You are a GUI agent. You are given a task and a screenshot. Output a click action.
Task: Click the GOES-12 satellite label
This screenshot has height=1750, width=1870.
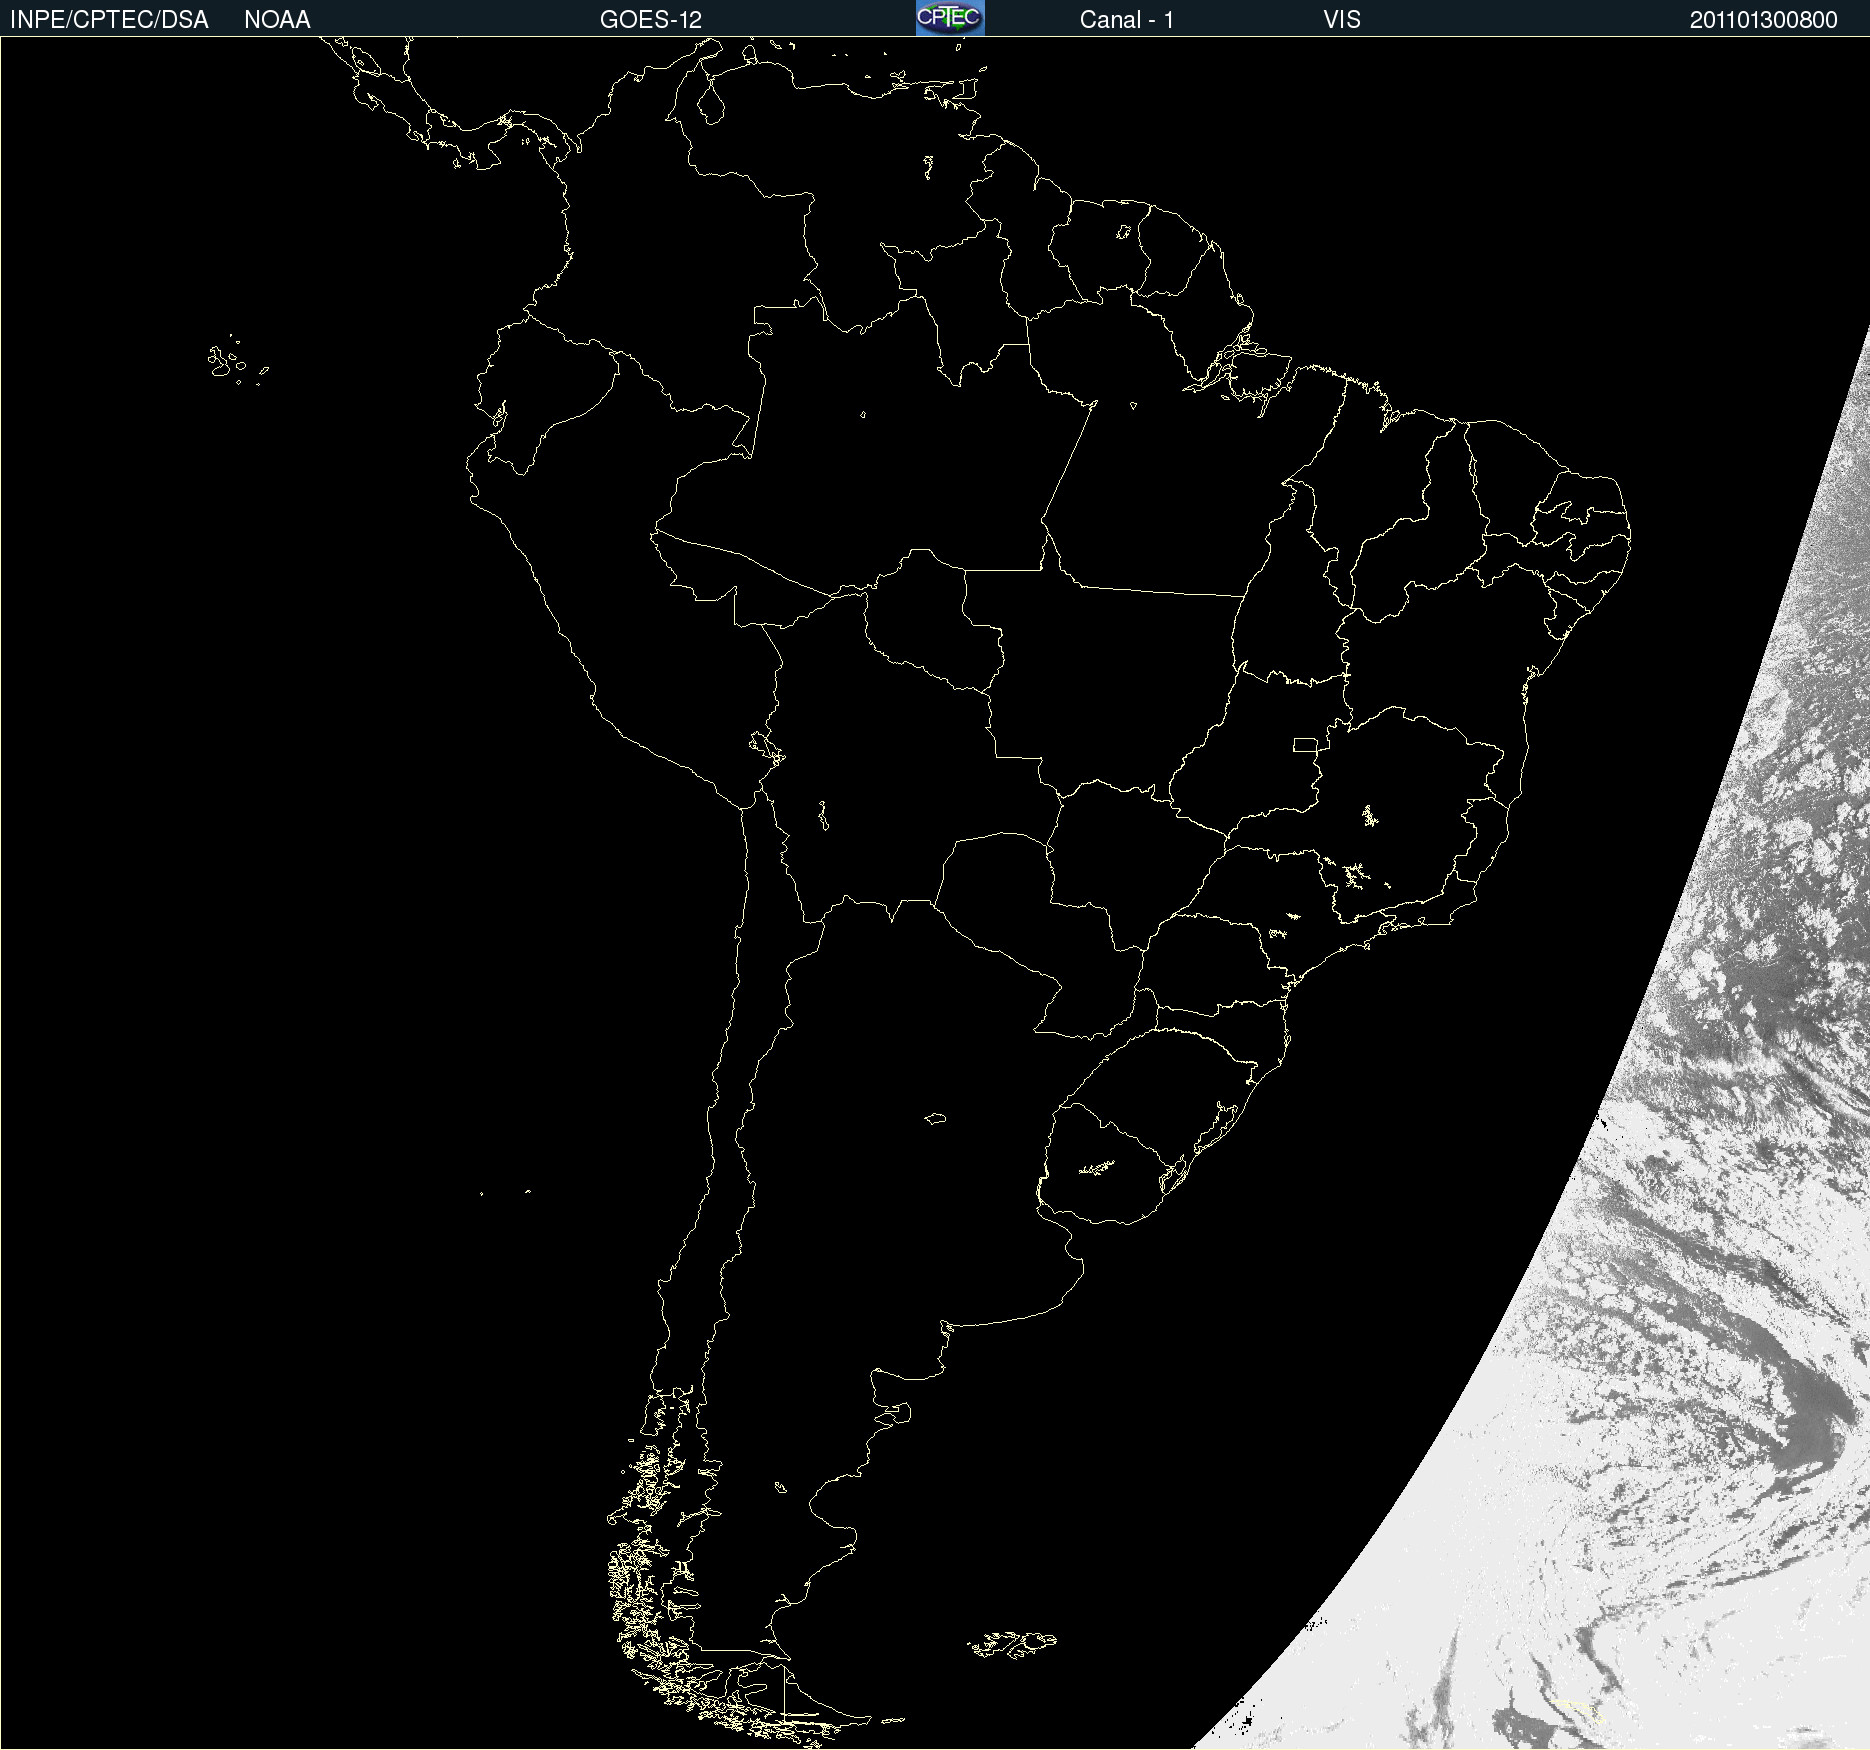651,20
